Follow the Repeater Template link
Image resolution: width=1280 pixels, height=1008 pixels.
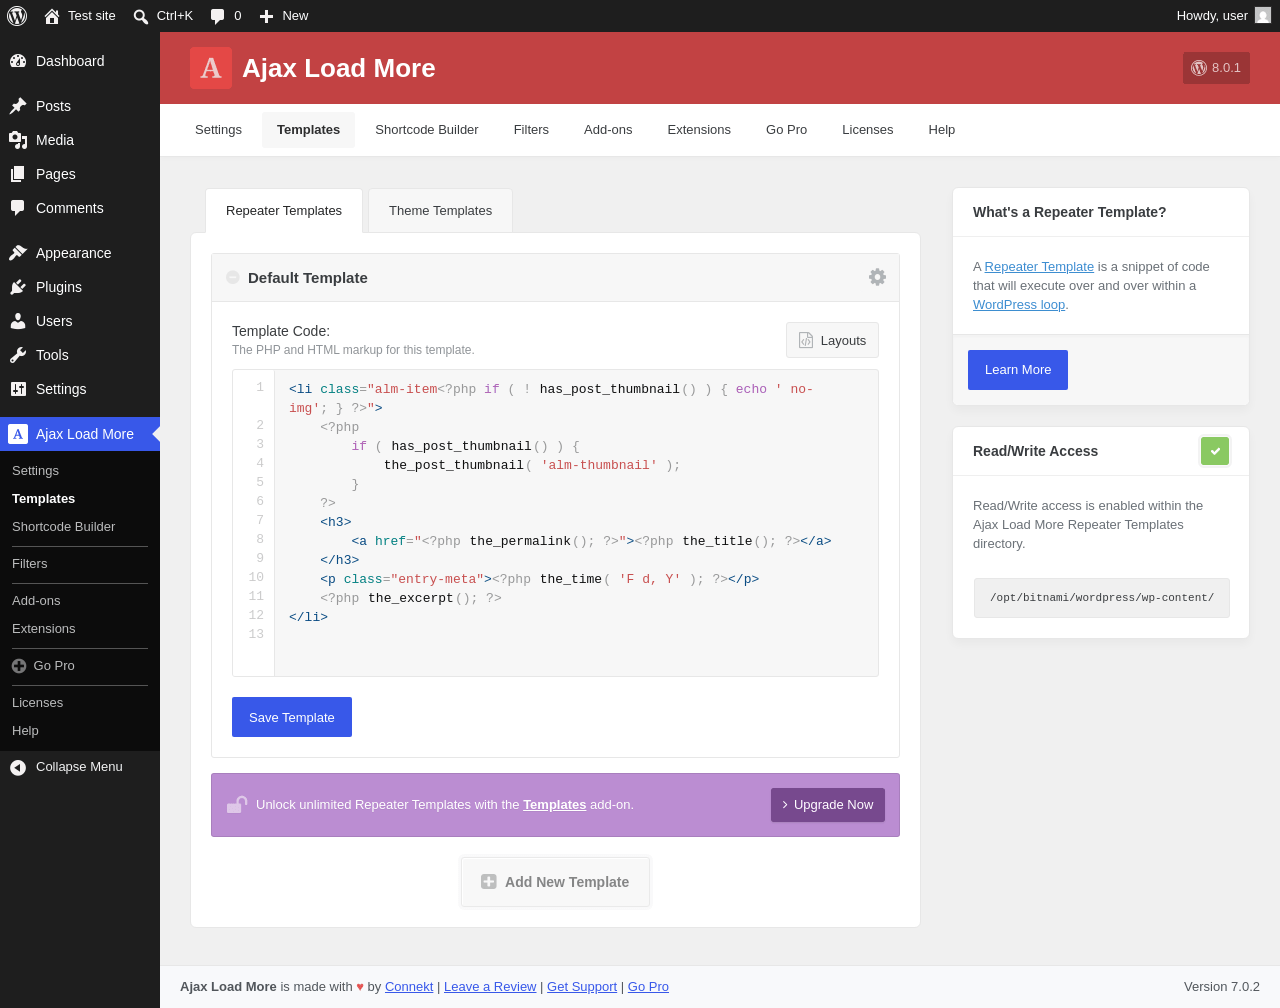tap(1039, 267)
